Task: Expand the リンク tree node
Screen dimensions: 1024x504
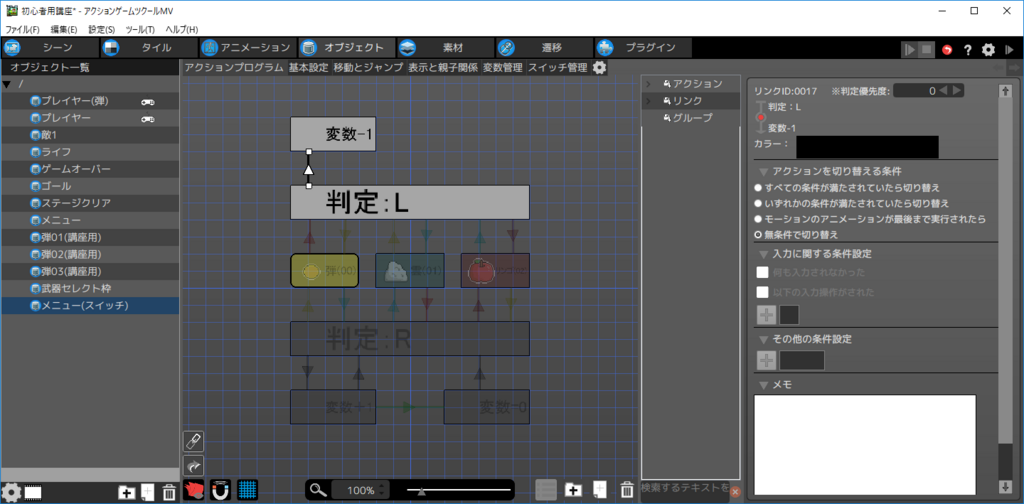Action: 648,101
